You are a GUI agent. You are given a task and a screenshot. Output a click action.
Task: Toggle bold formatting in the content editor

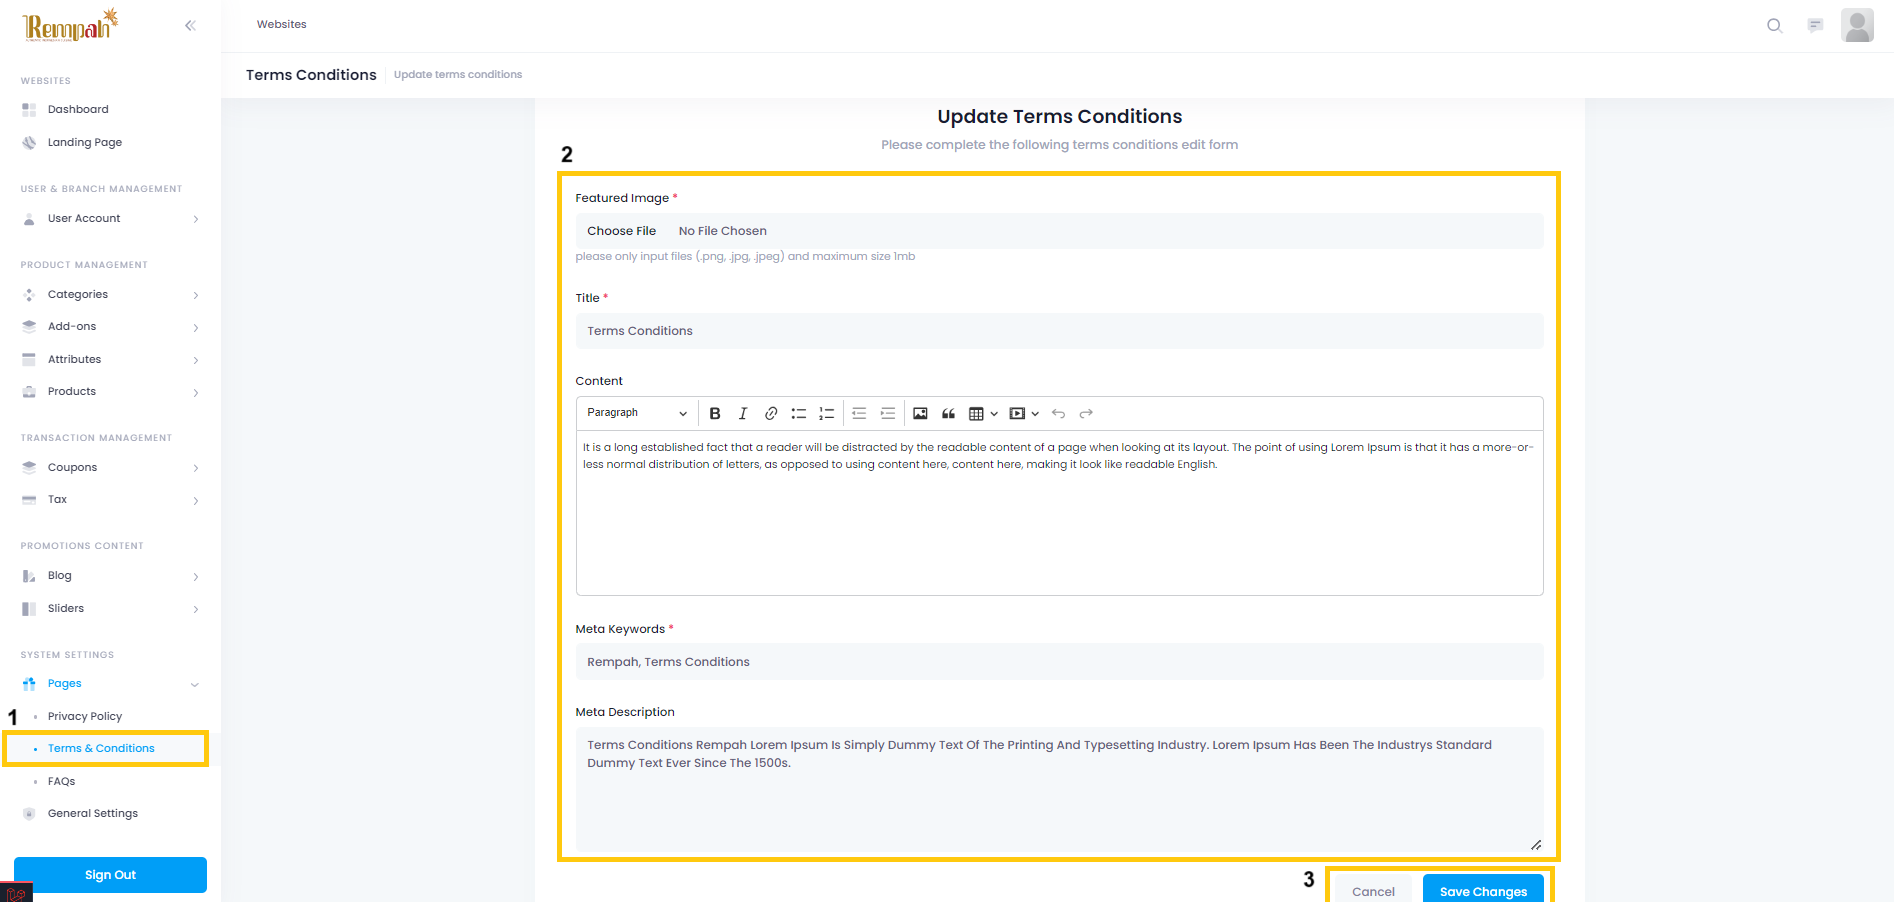tap(715, 413)
